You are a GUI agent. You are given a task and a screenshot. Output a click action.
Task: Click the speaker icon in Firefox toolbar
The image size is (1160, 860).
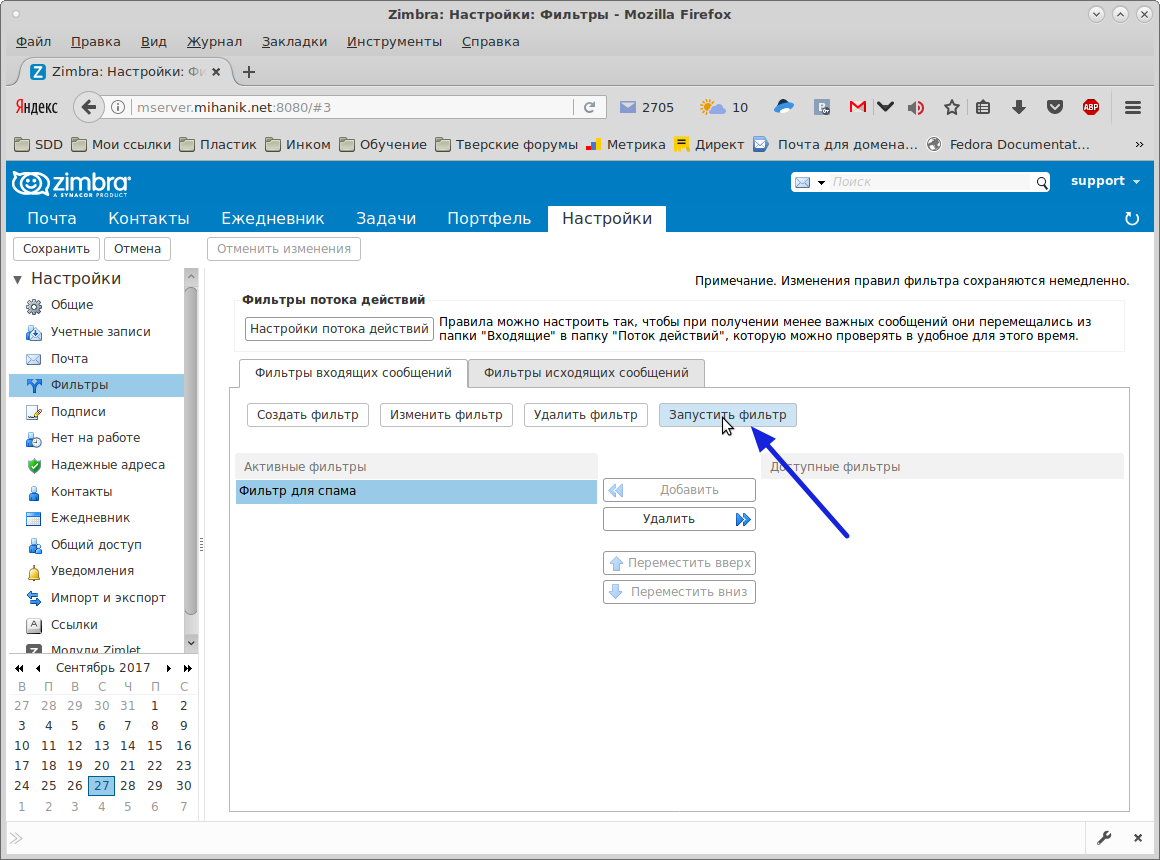click(915, 108)
